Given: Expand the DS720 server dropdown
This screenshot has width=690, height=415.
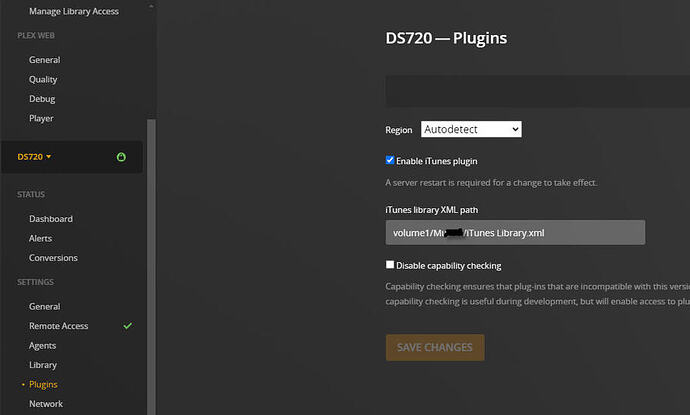Looking at the screenshot, I should pos(34,157).
